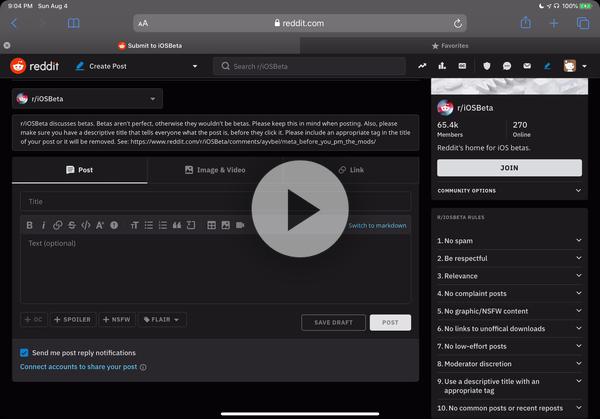
Task: Open Connect accounts to share your post
Action: 78,367
